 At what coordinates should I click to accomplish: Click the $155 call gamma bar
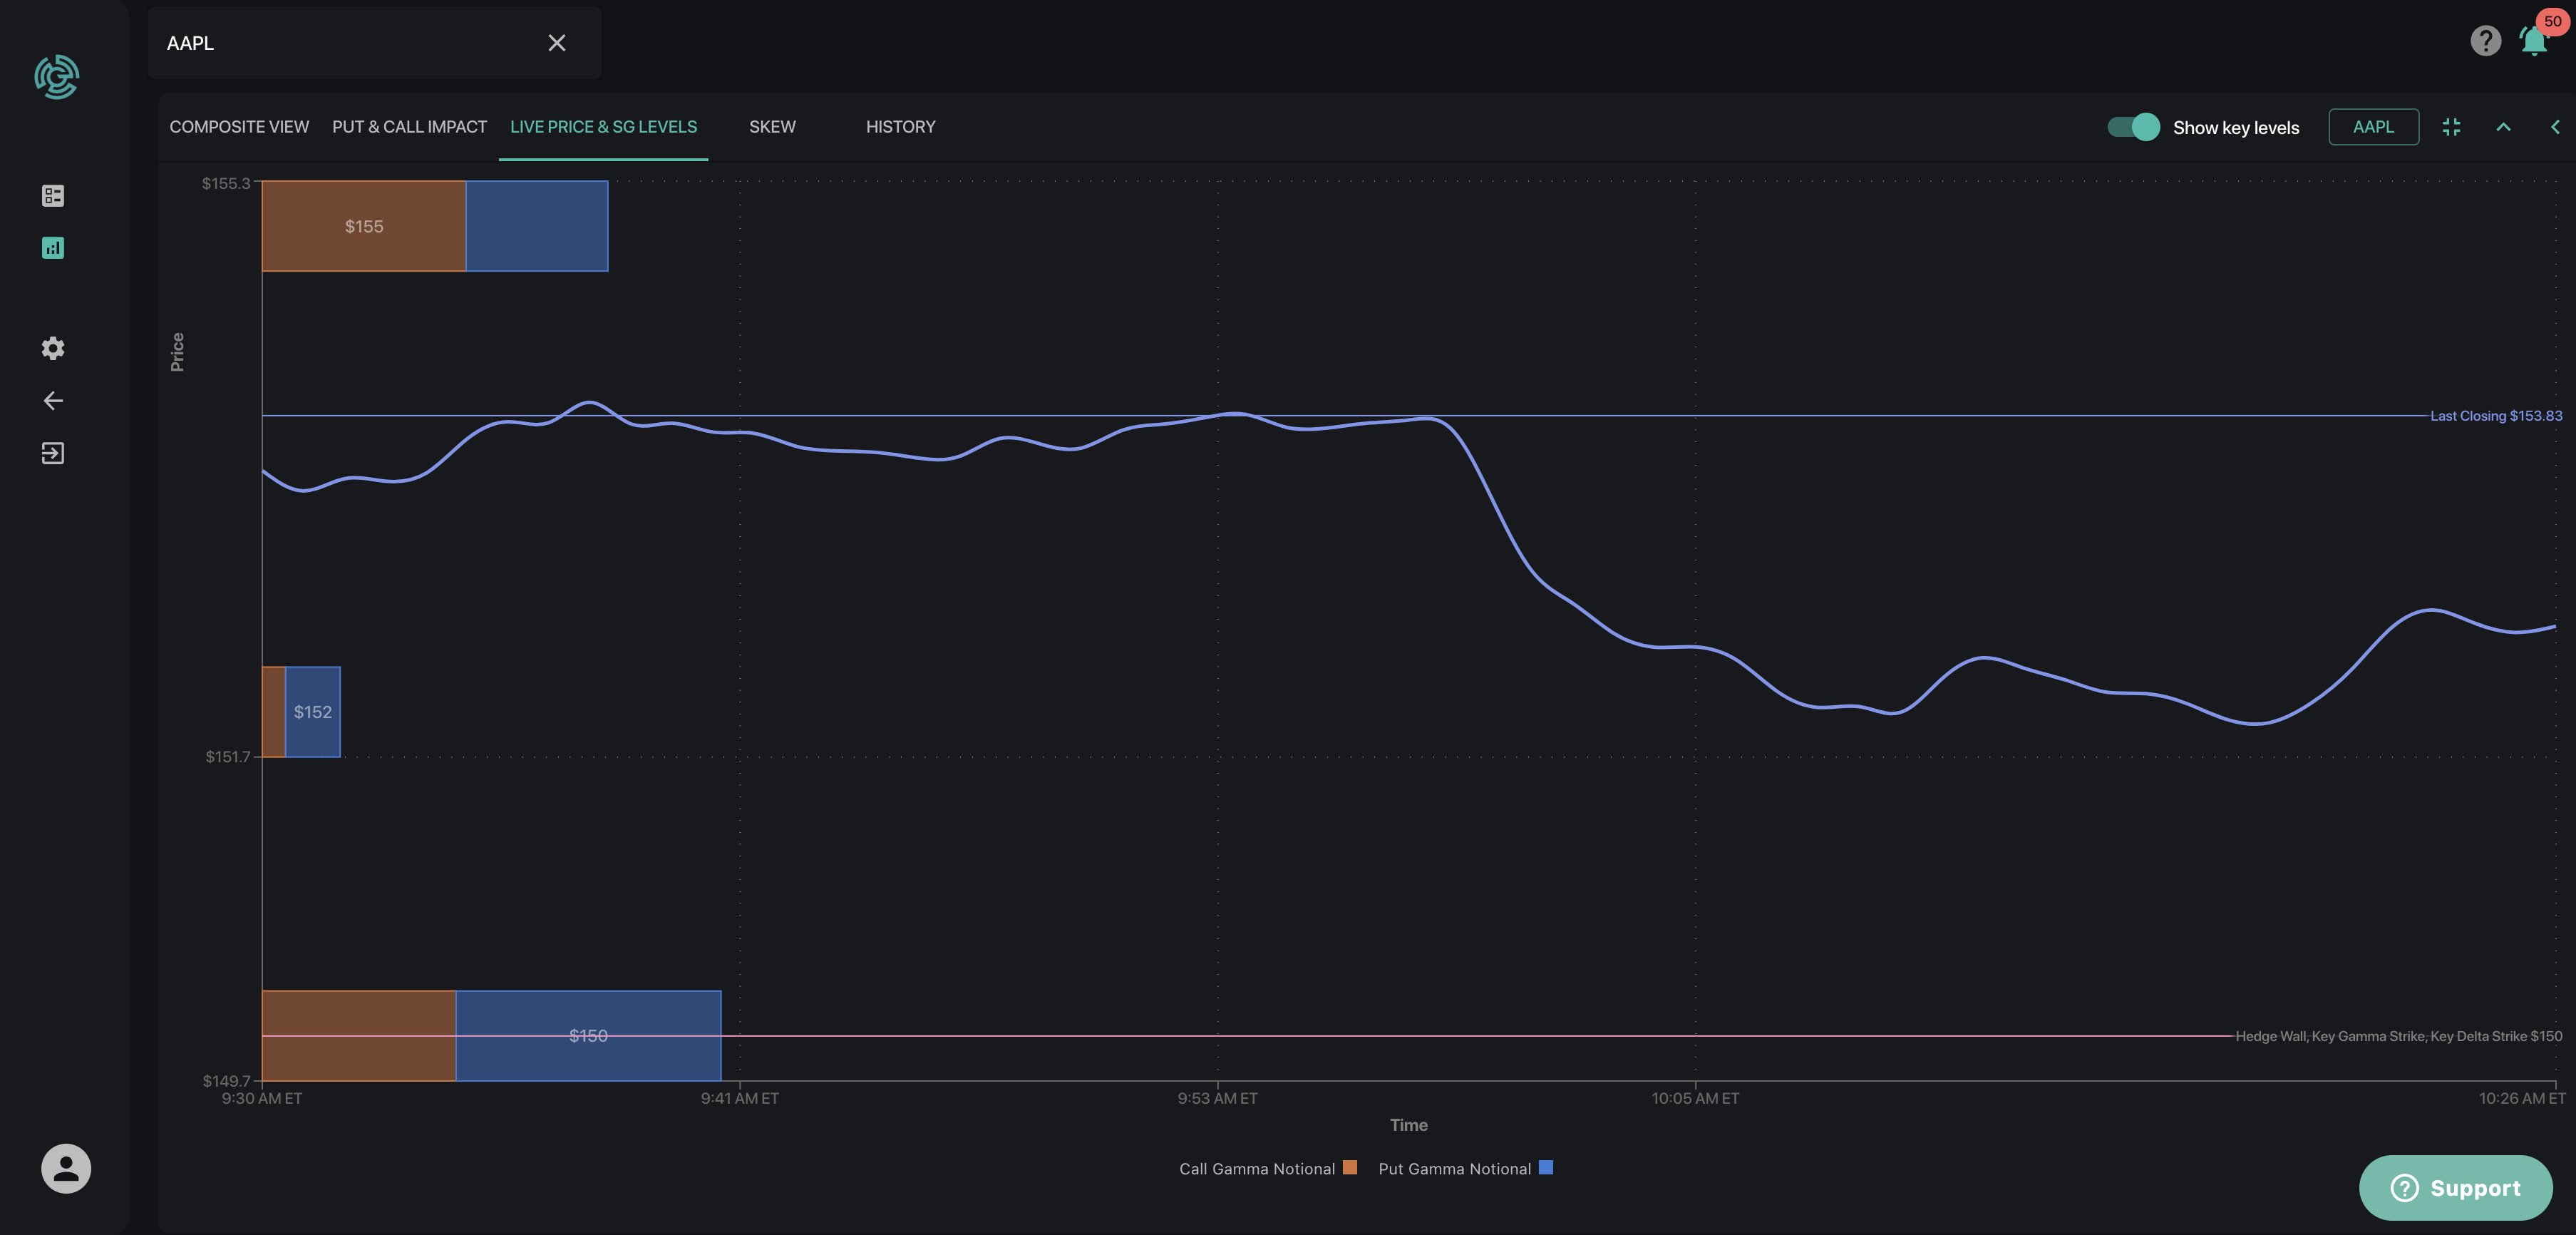tap(364, 226)
